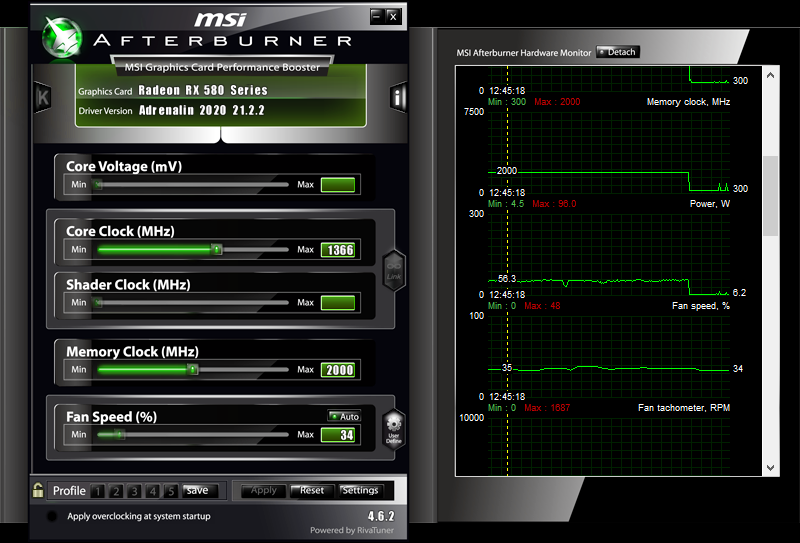This screenshot has width=800, height=543.
Task: Select profile slot 2
Action: pyautogui.click(x=116, y=491)
